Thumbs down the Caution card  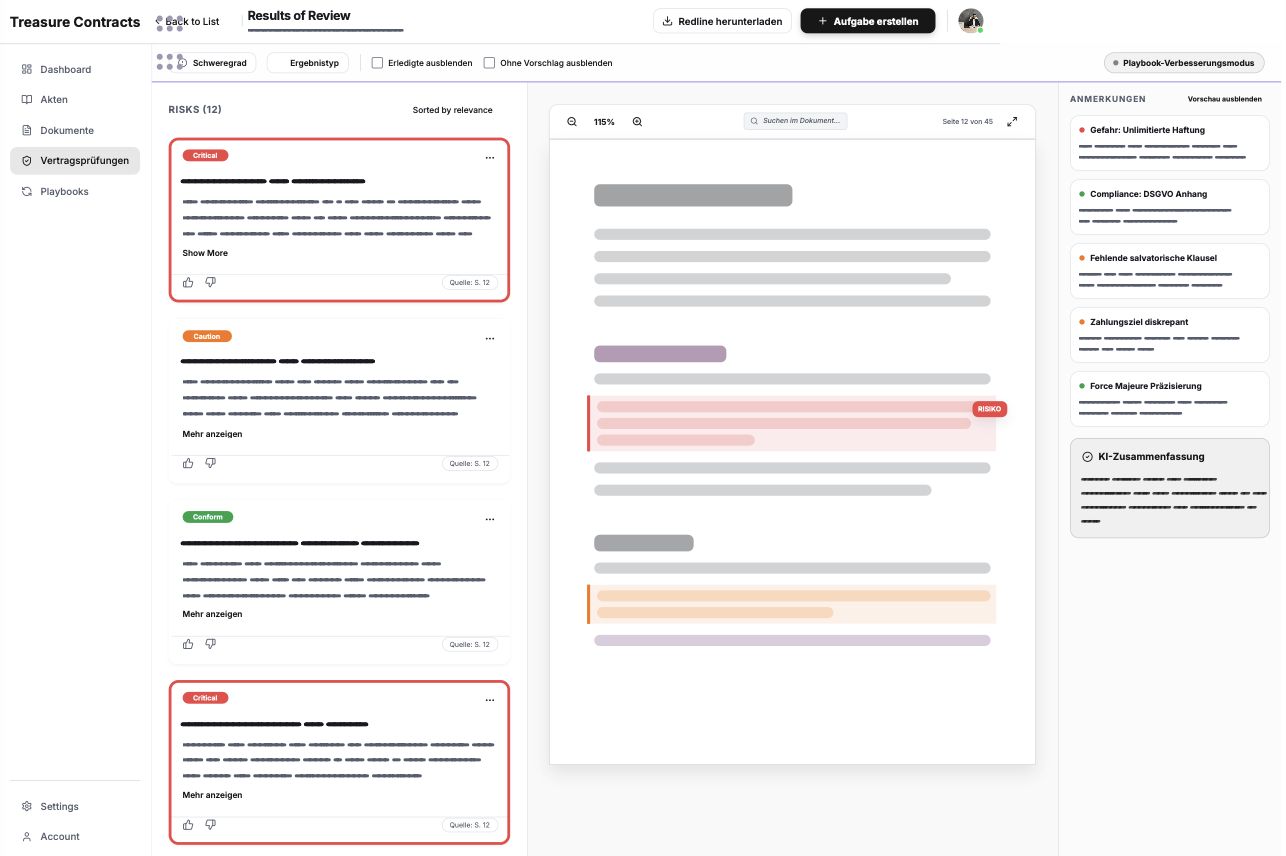click(210, 463)
